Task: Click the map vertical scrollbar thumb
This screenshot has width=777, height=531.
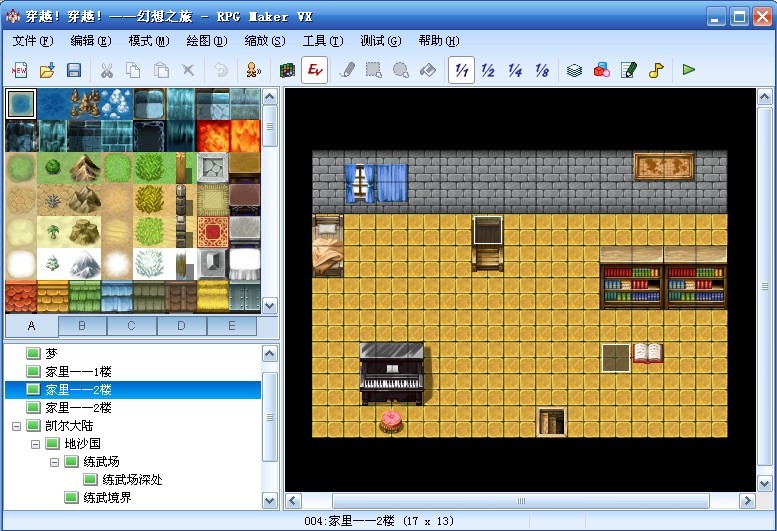Action: point(765,286)
